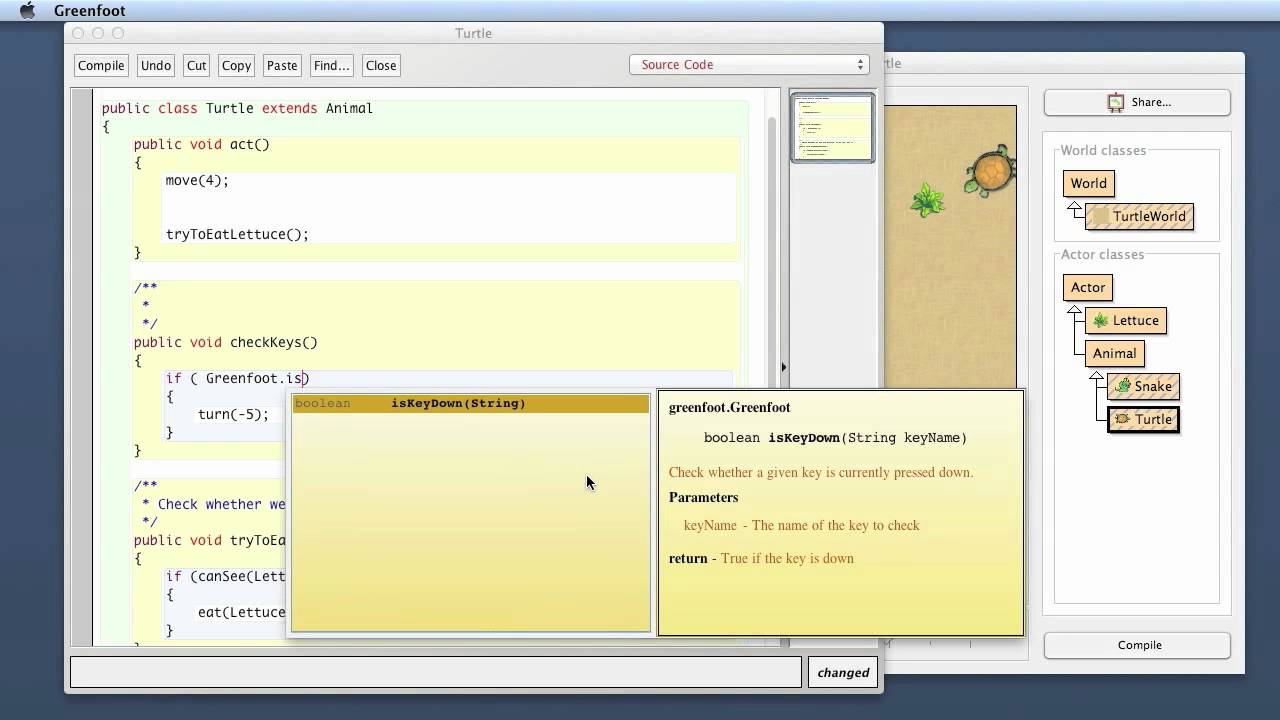Viewport: 1280px width, 720px height.
Task: Click the 'changed' status indicator
Action: click(x=843, y=672)
